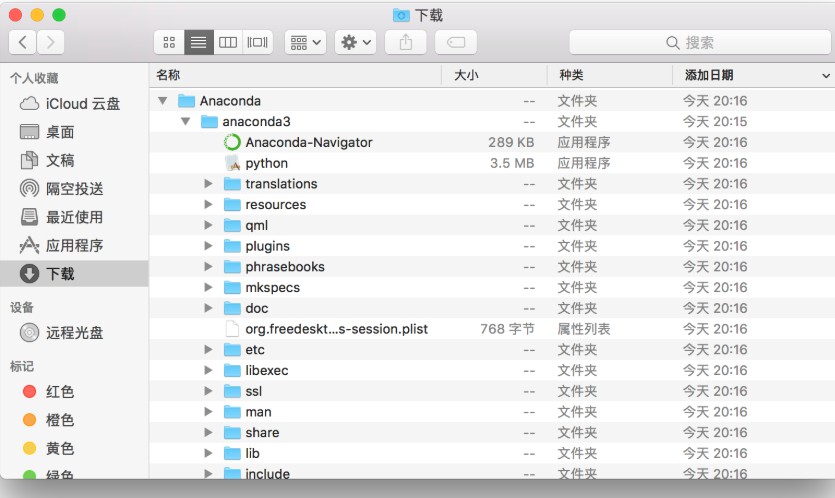Select the doc folder icon
Viewport: 835px width, 498px height.
pyautogui.click(x=232, y=308)
